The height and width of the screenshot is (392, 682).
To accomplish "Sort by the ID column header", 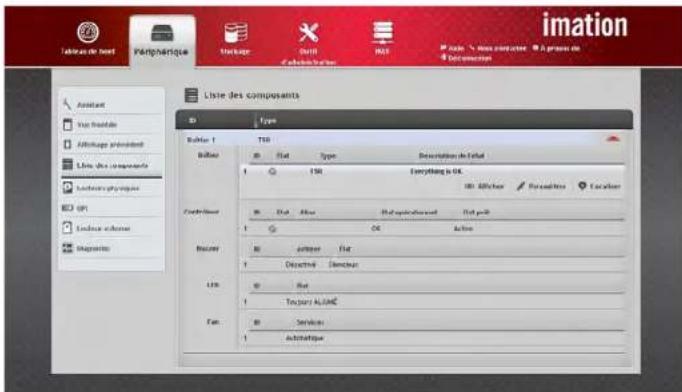I will click(x=192, y=121).
